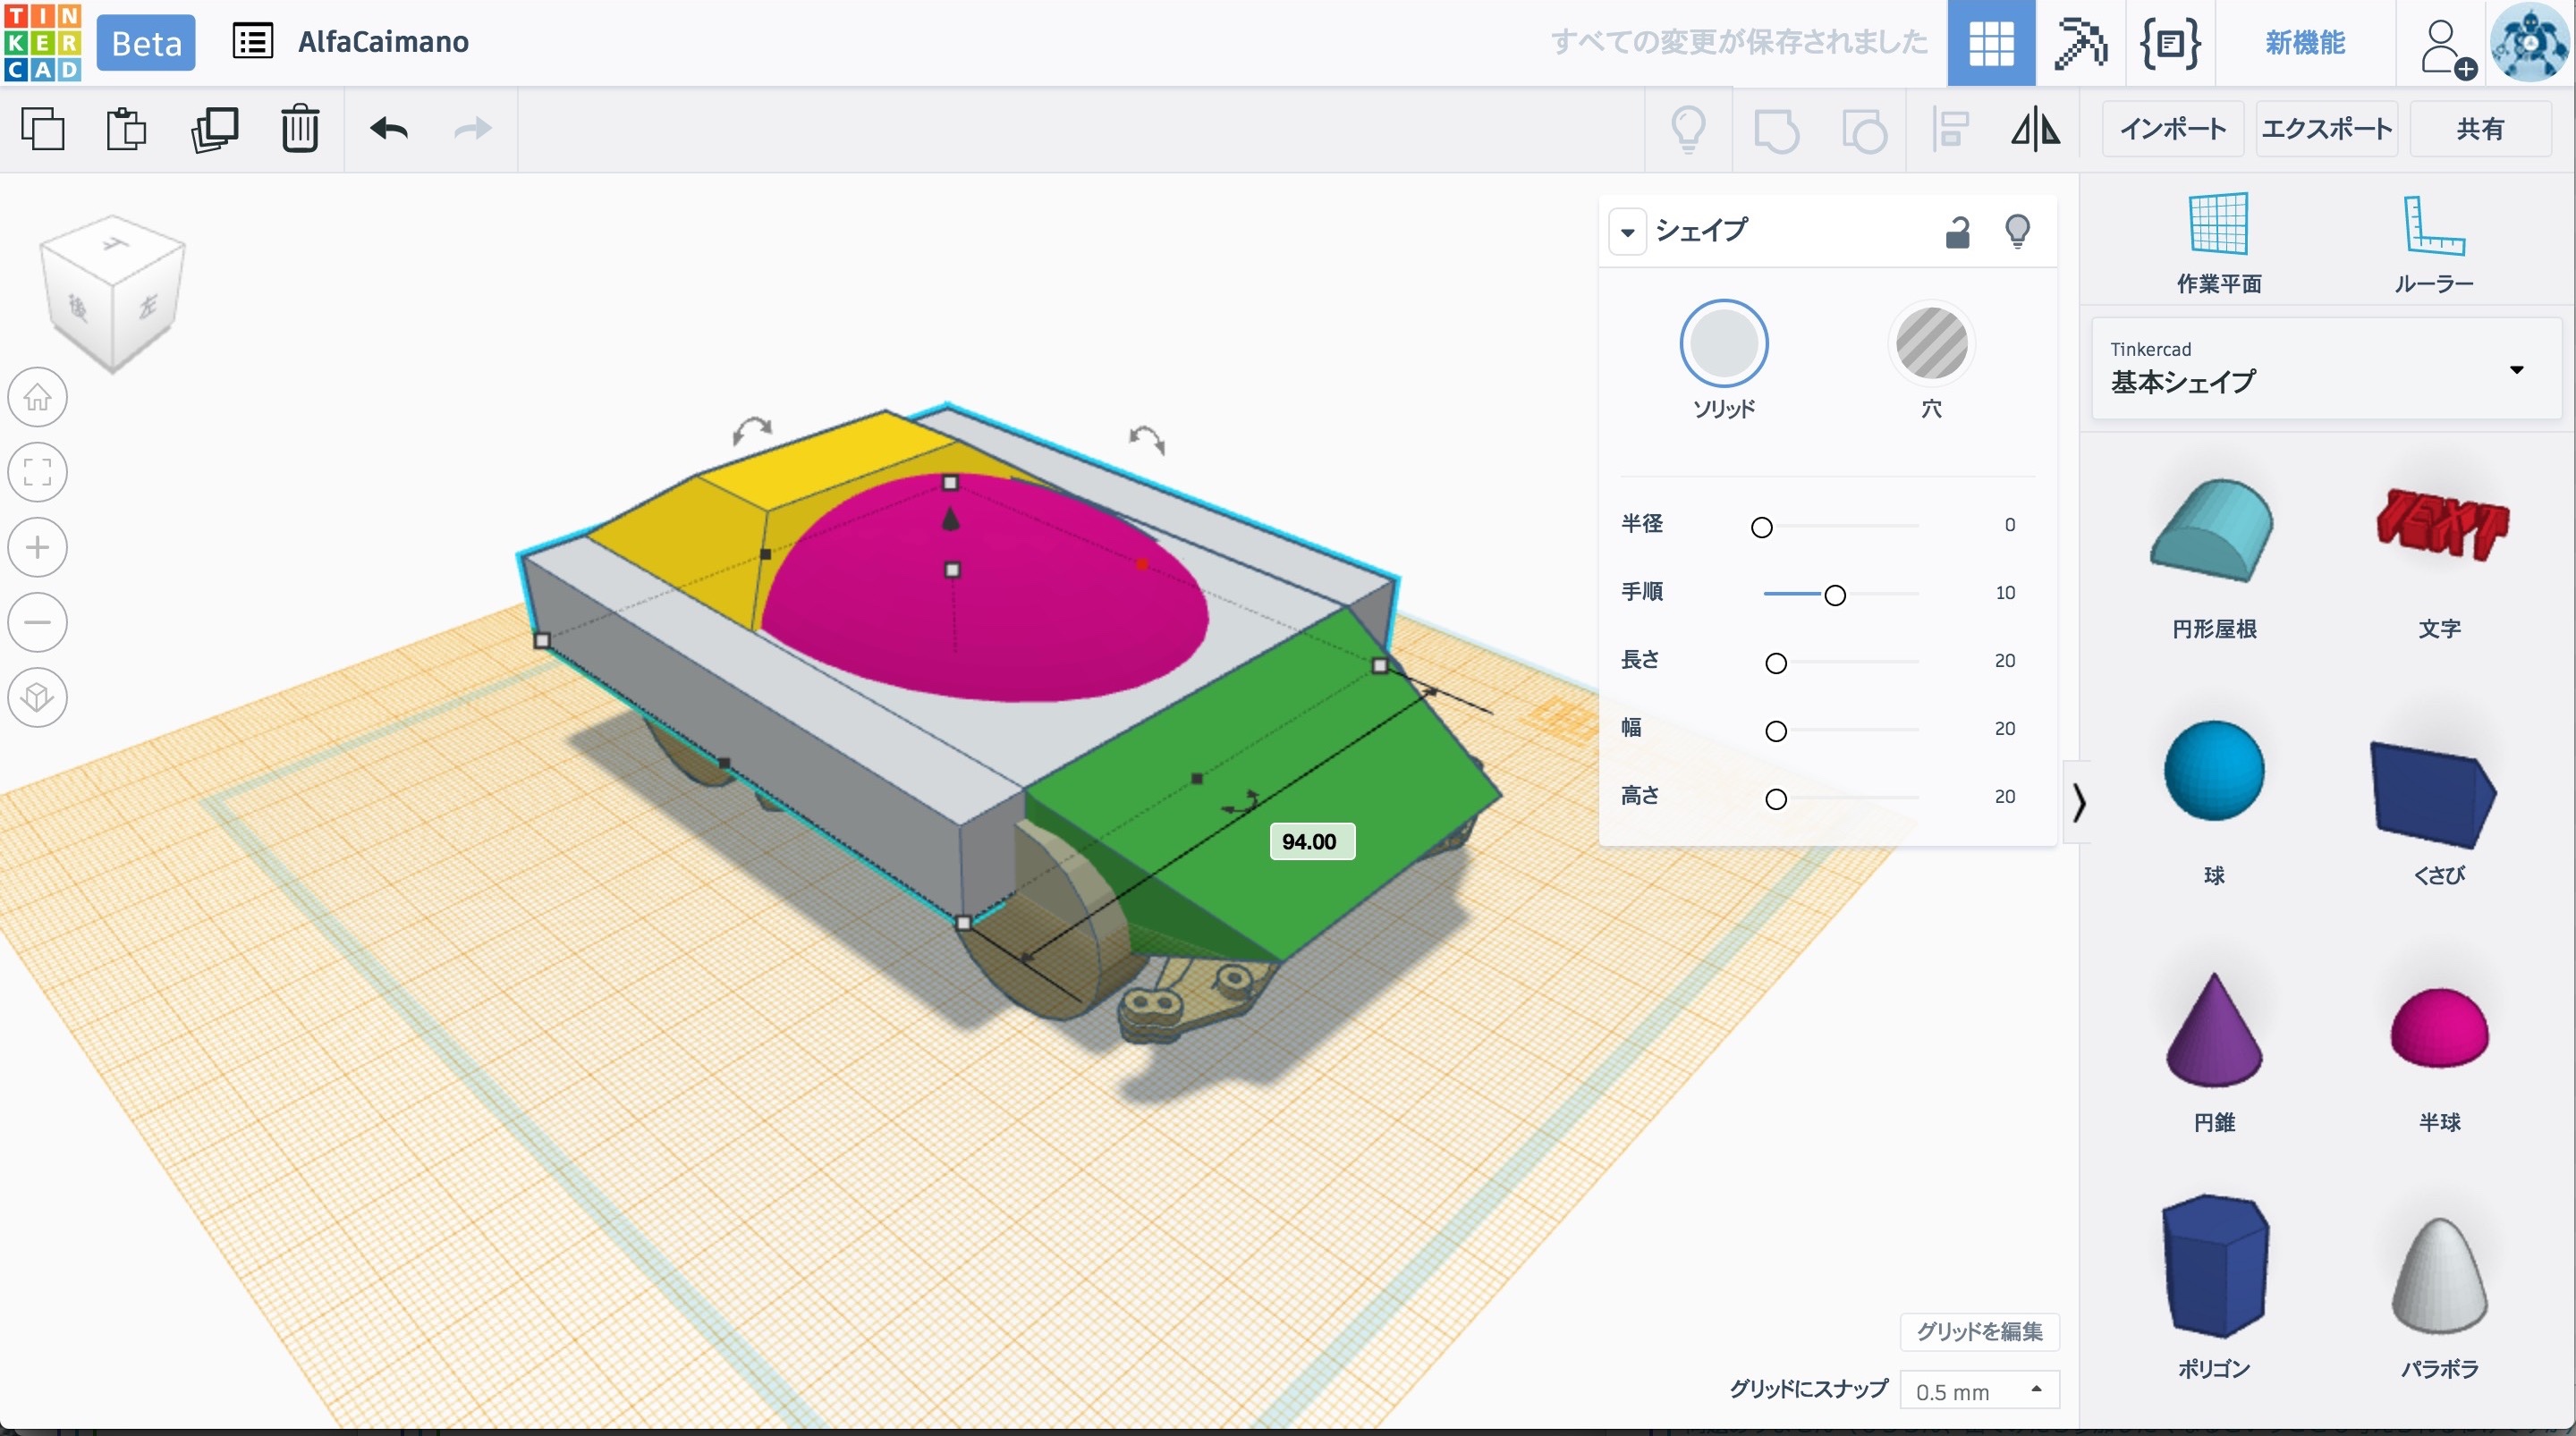Click the mirror flip tool icon
The image size is (2576, 1436).
coord(2035,129)
